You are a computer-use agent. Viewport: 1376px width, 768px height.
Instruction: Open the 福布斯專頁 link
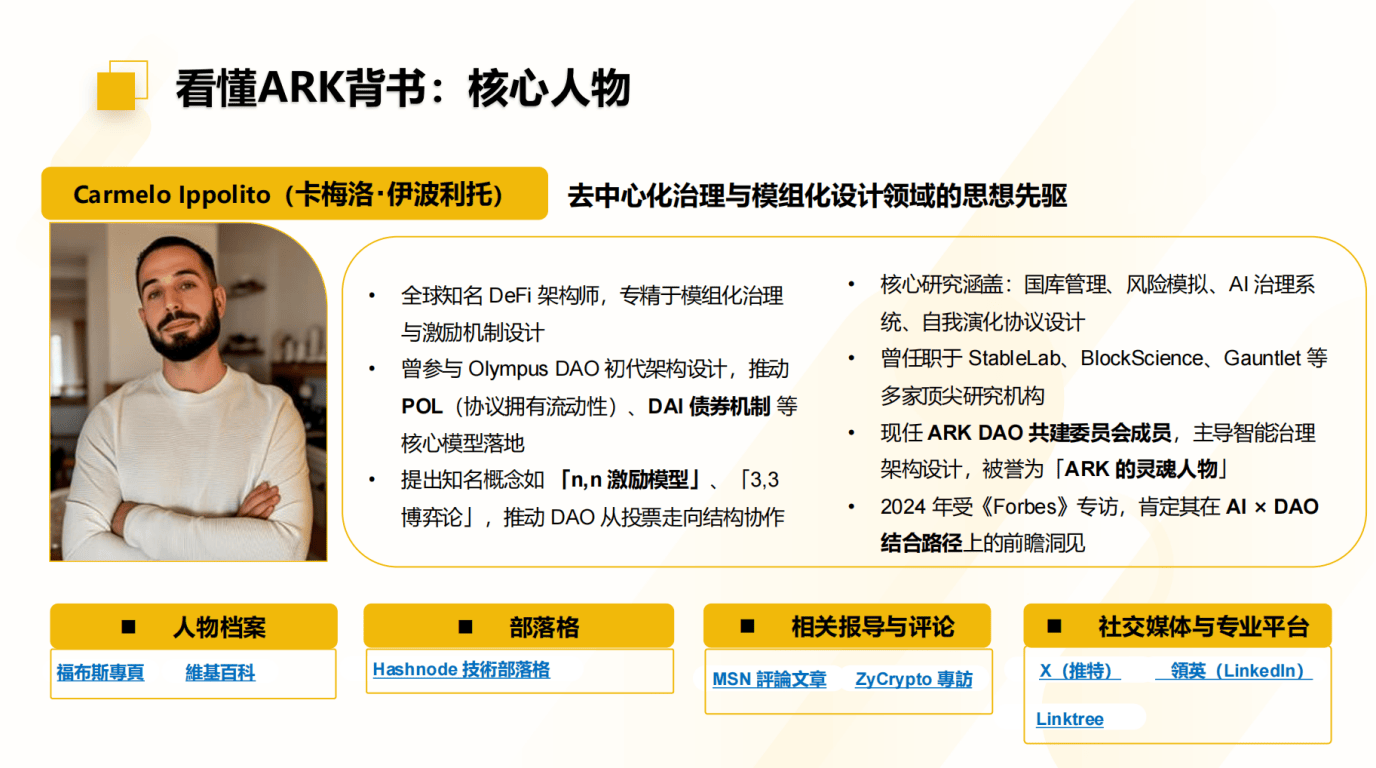(x=100, y=673)
